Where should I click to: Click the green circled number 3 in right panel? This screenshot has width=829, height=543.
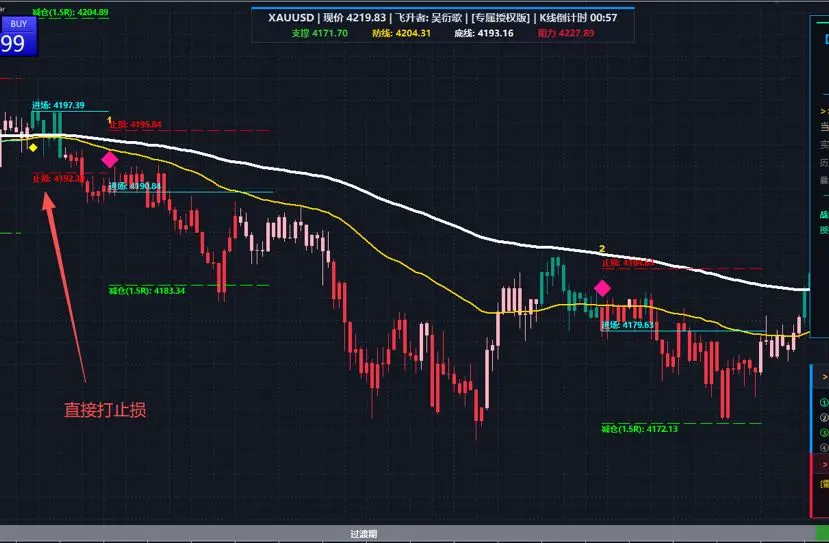coord(824,432)
